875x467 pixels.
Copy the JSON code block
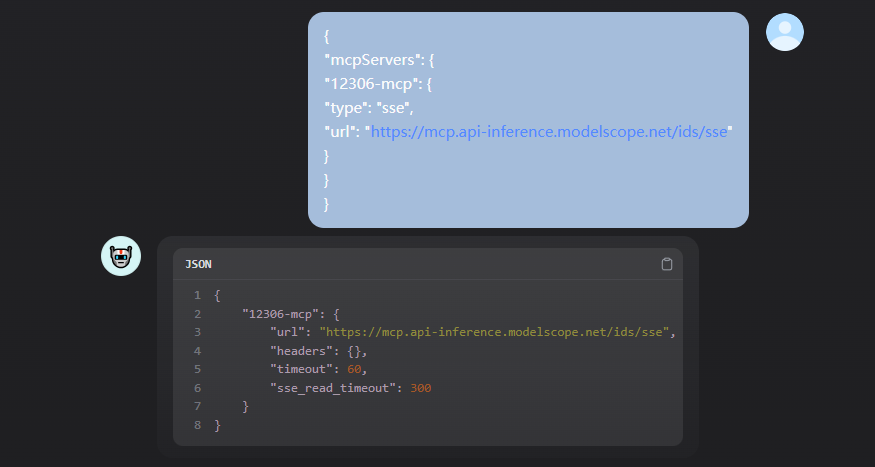click(x=667, y=264)
